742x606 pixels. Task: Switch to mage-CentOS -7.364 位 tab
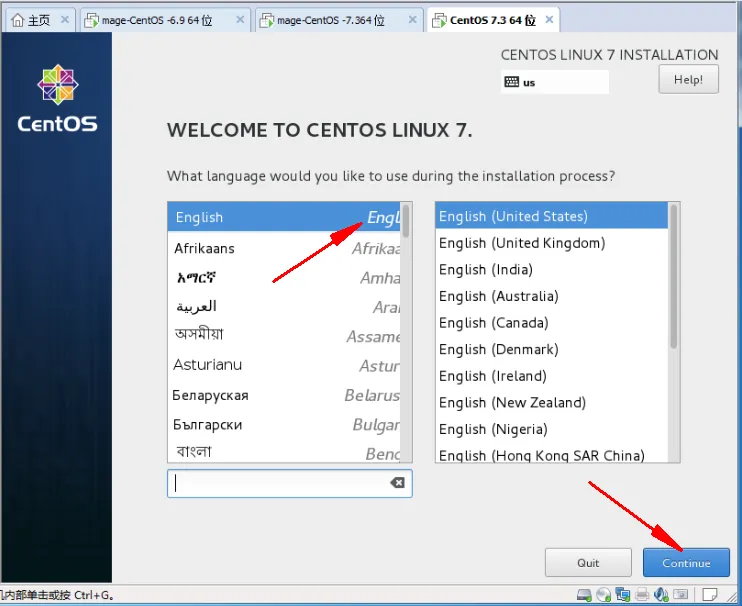339,20
